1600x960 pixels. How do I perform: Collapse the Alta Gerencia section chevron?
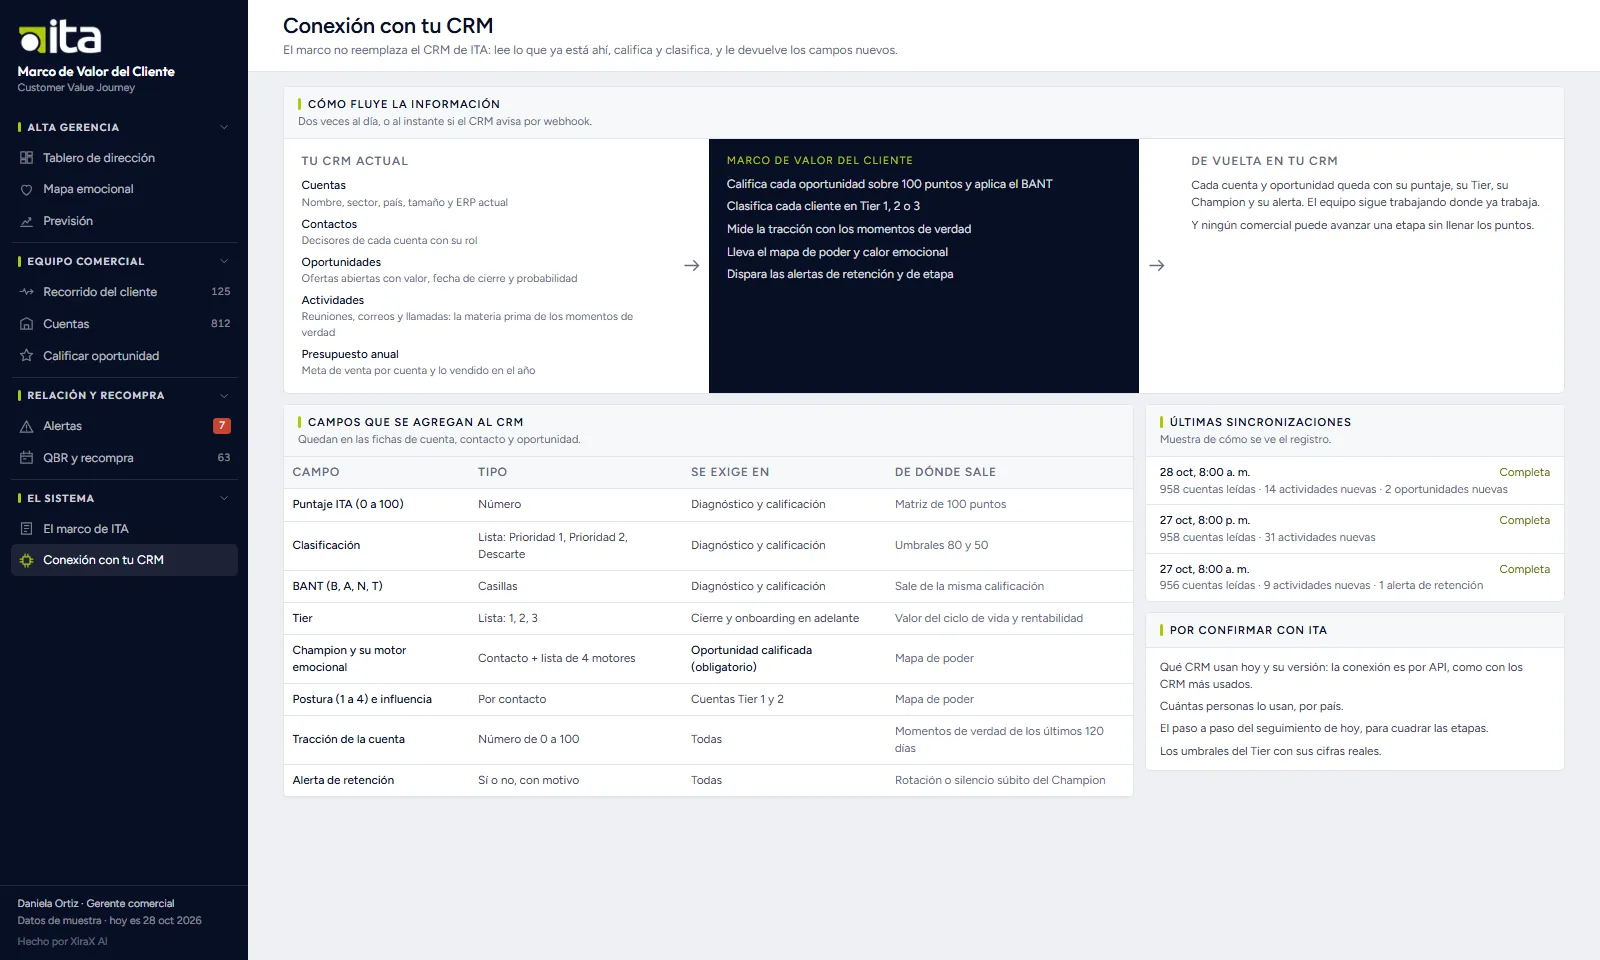224,127
